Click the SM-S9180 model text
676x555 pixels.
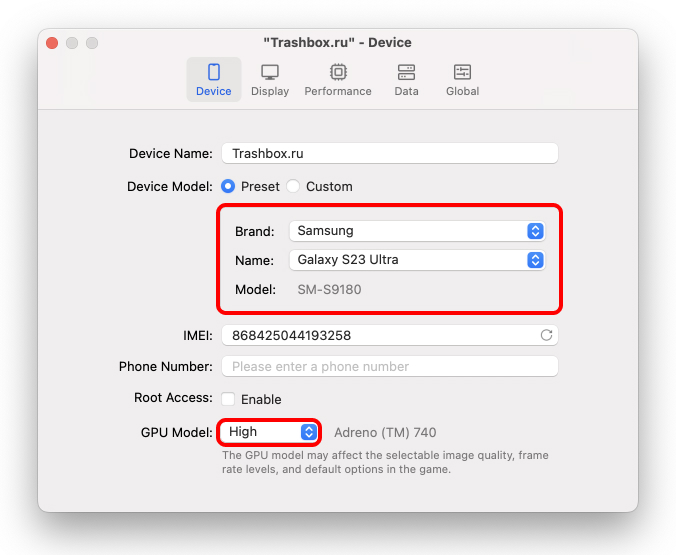click(x=329, y=289)
